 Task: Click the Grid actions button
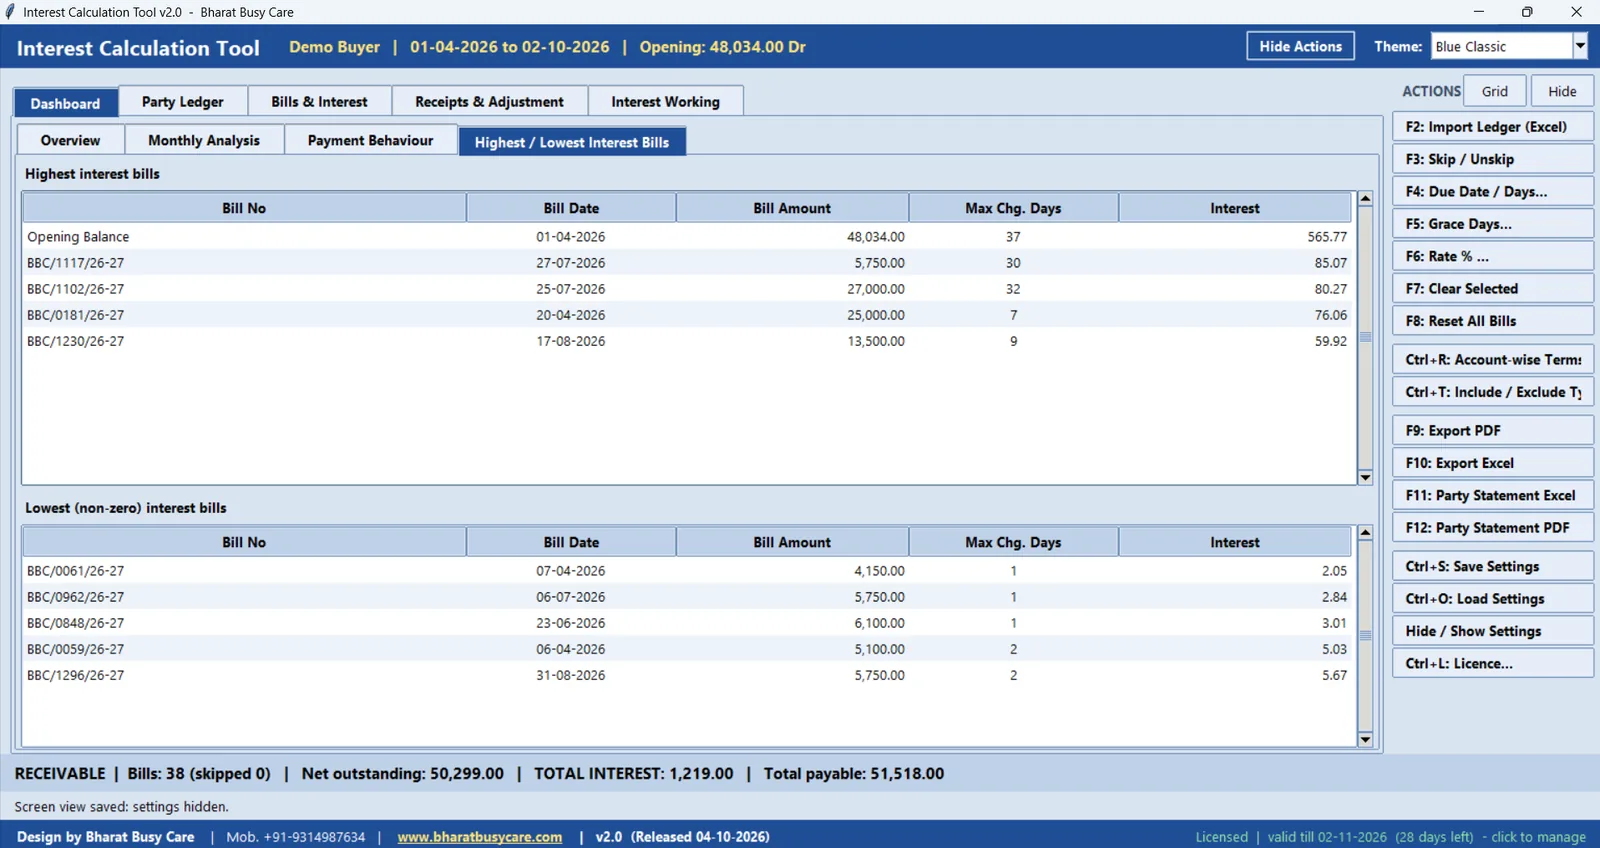coord(1495,91)
